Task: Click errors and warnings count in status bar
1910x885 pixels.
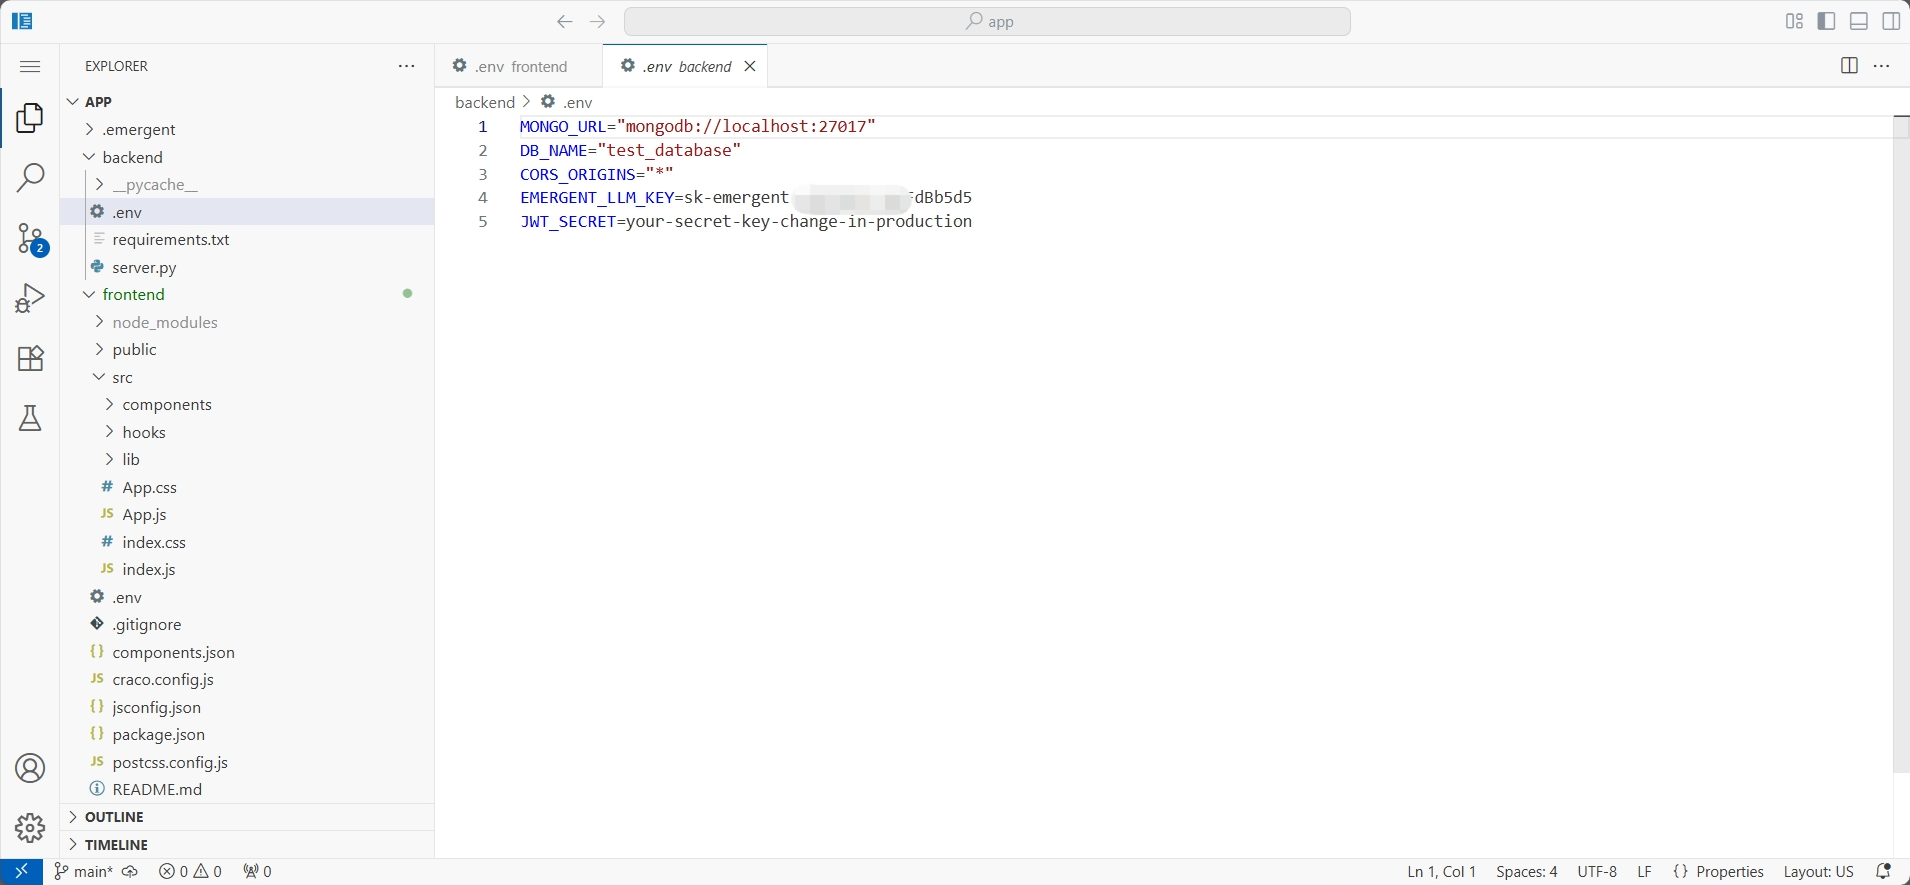Action: point(190,872)
